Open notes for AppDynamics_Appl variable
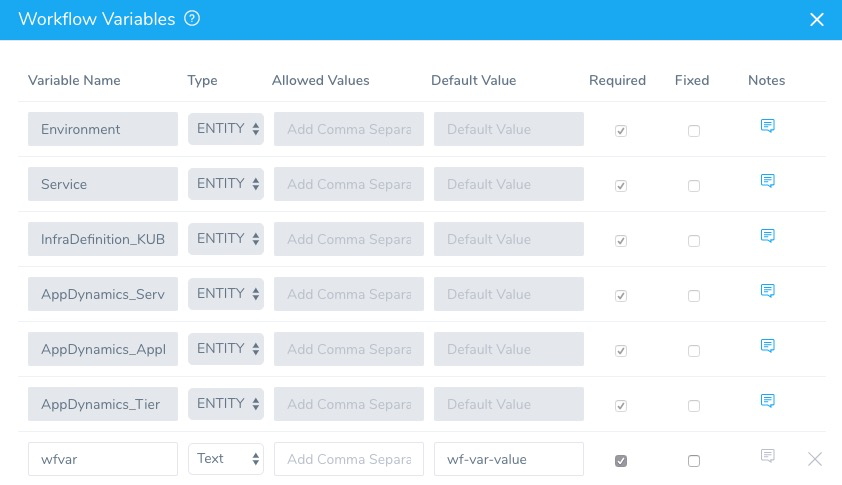Viewport: 842px width, 485px height. pyautogui.click(x=767, y=346)
